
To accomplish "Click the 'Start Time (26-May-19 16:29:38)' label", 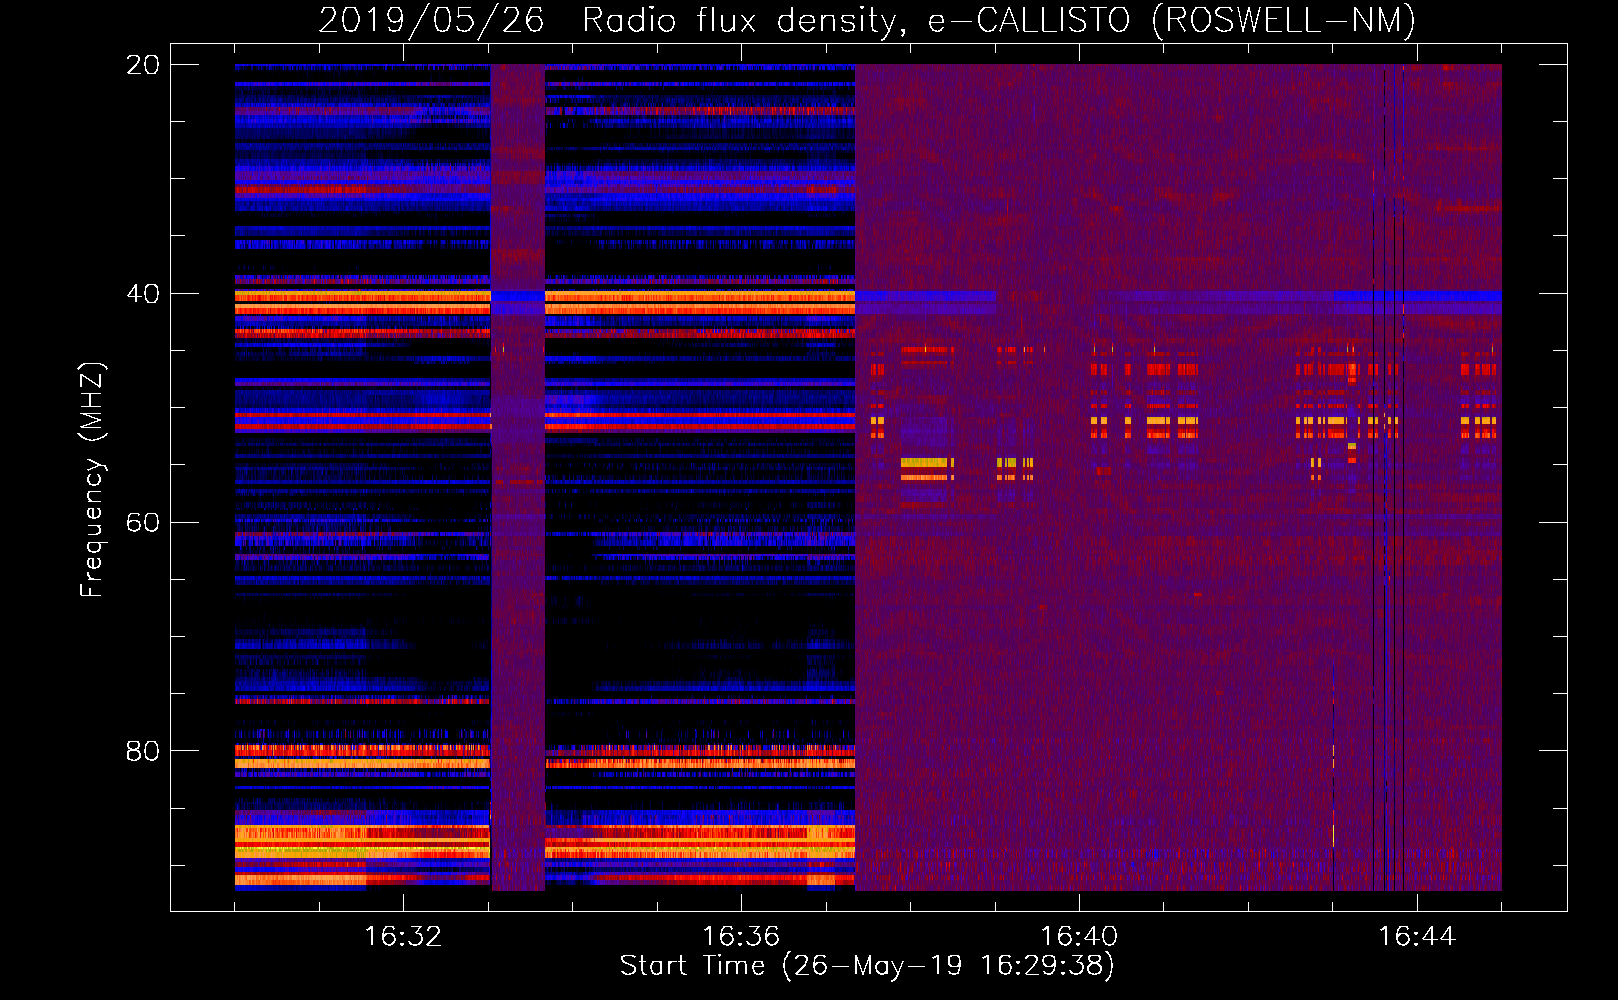I will [867, 966].
